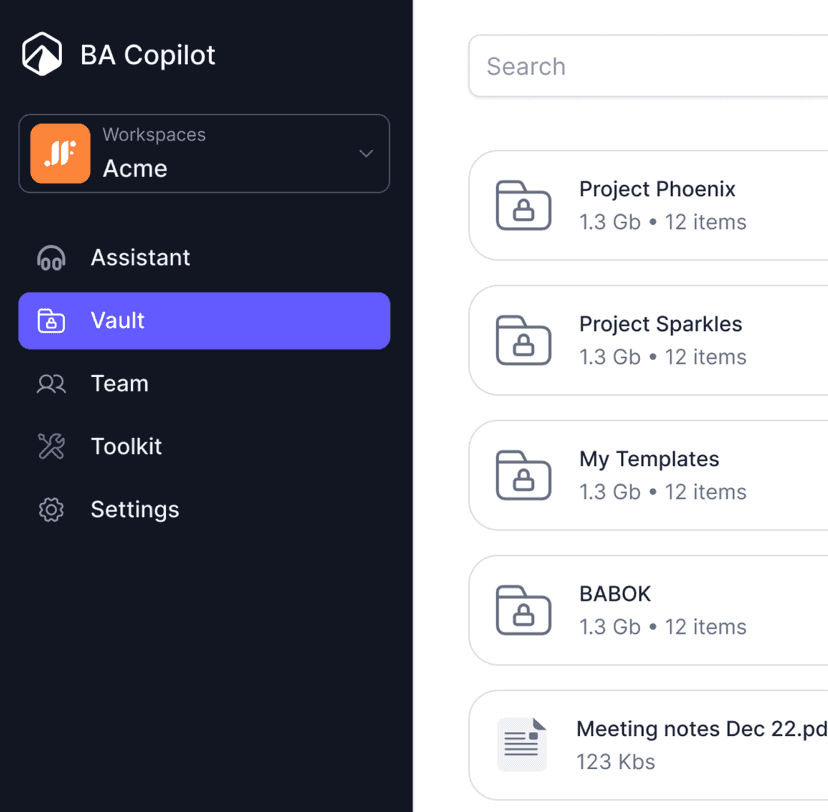Select the Vault menu item
Screen dimensions: 828x812
[204, 321]
